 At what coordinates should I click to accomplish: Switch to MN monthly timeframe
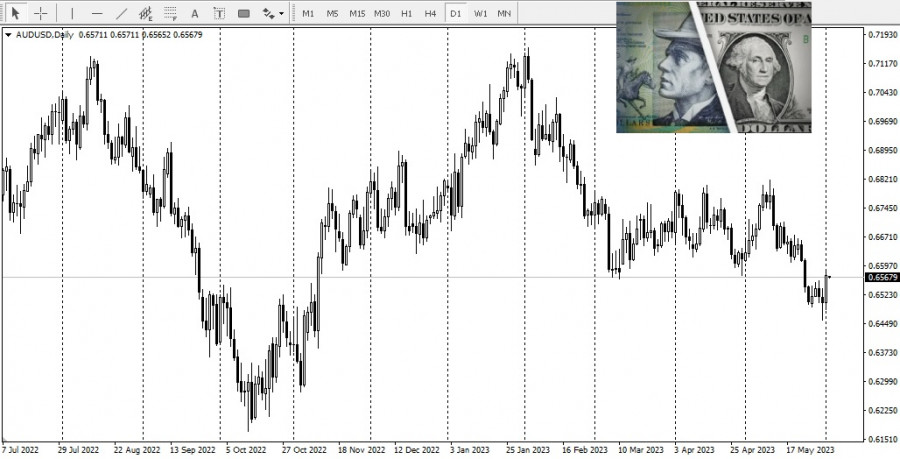(x=504, y=13)
